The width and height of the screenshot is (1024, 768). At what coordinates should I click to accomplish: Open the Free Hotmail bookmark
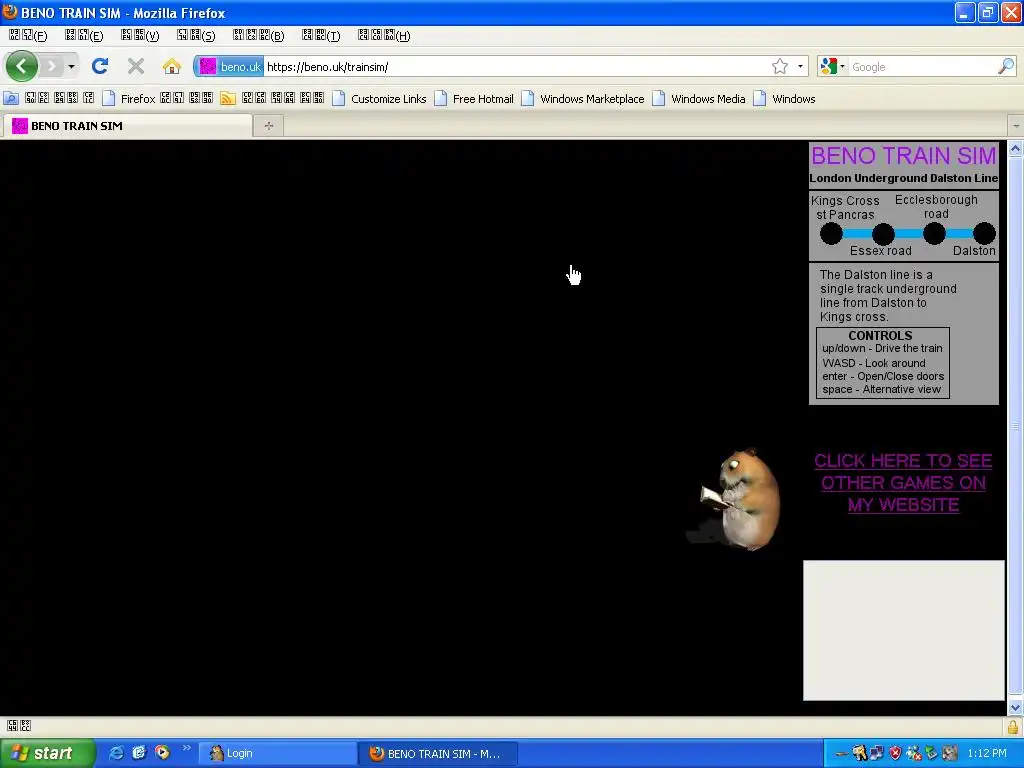point(474,99)
